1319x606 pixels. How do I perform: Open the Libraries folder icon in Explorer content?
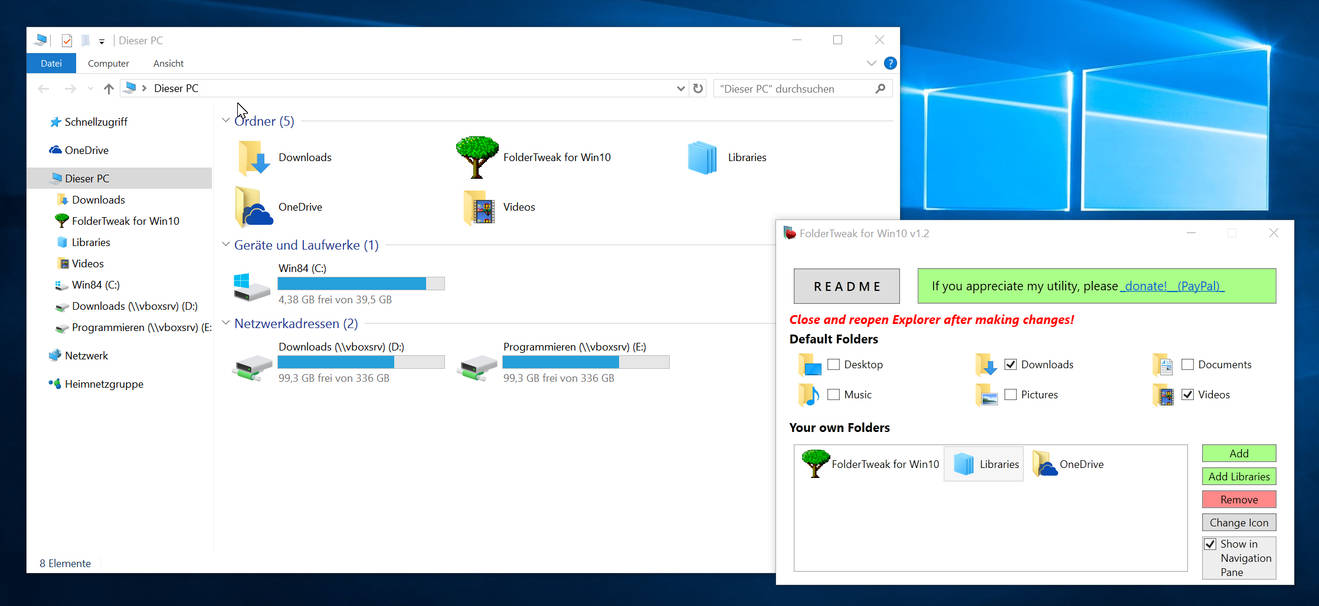703,158
